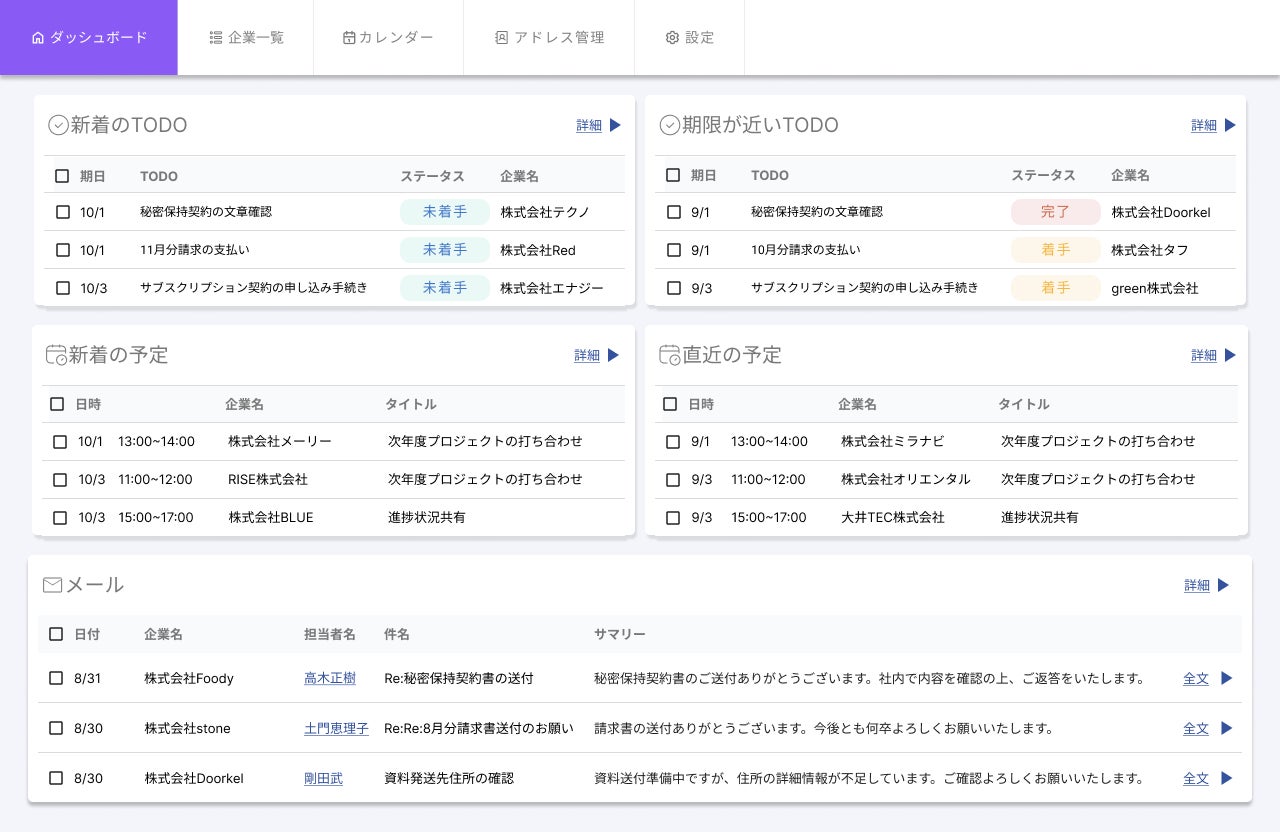Select TODO text 10月分請求の支払い
Screen dimensions: 1280x832
(x=806, y=250)
